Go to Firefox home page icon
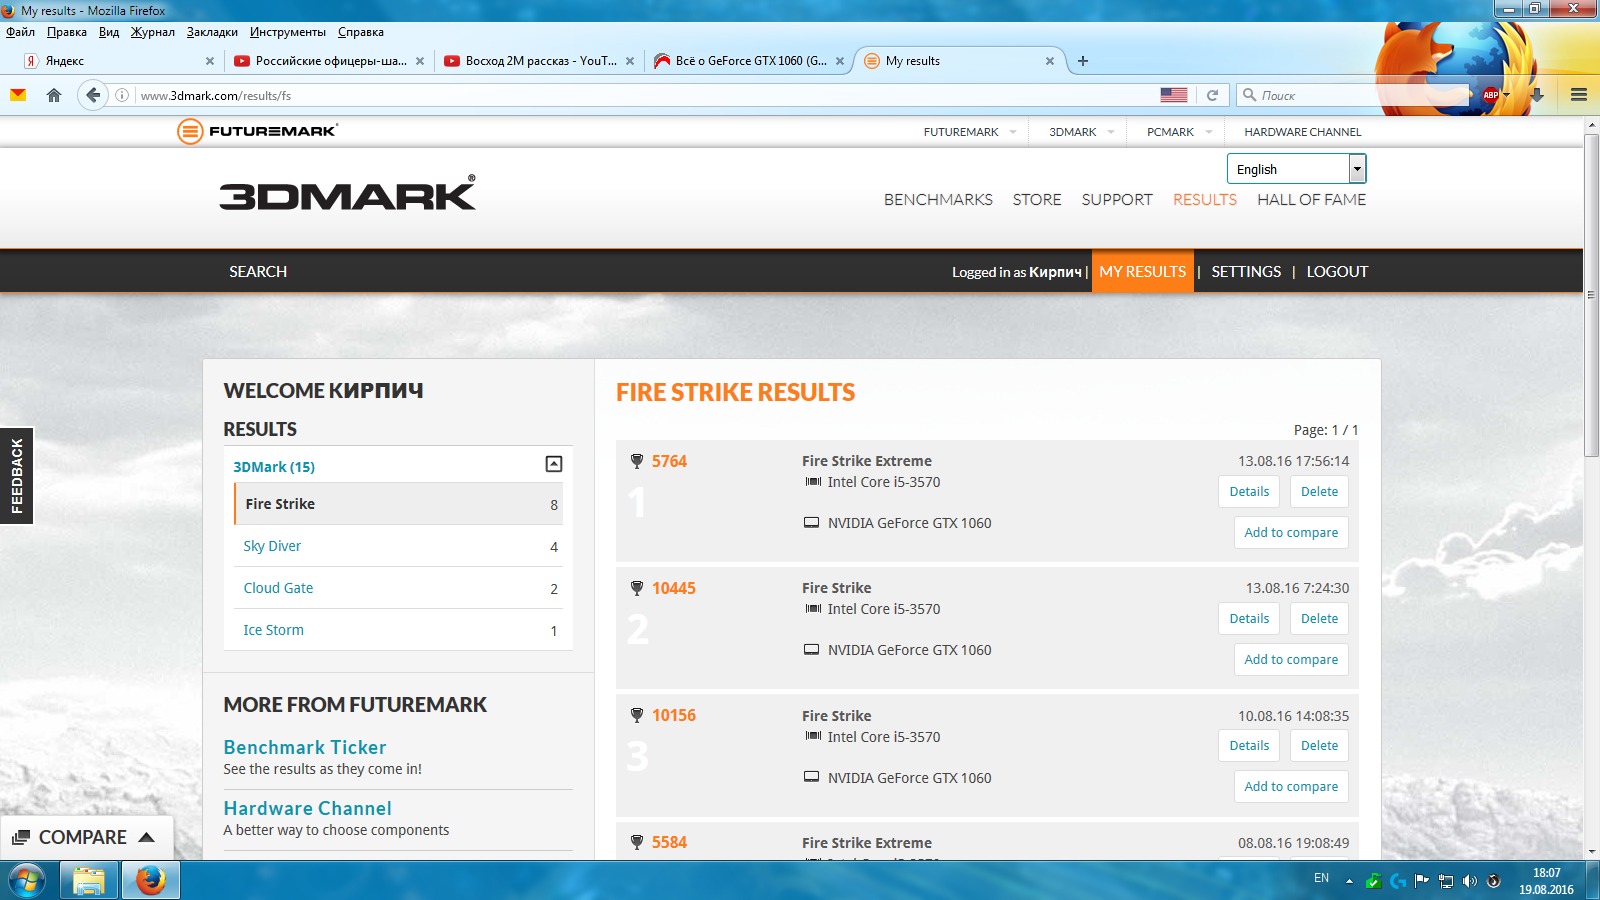Screen dimensions: 1600x900 pyautogui.click(x=54, y=95)
